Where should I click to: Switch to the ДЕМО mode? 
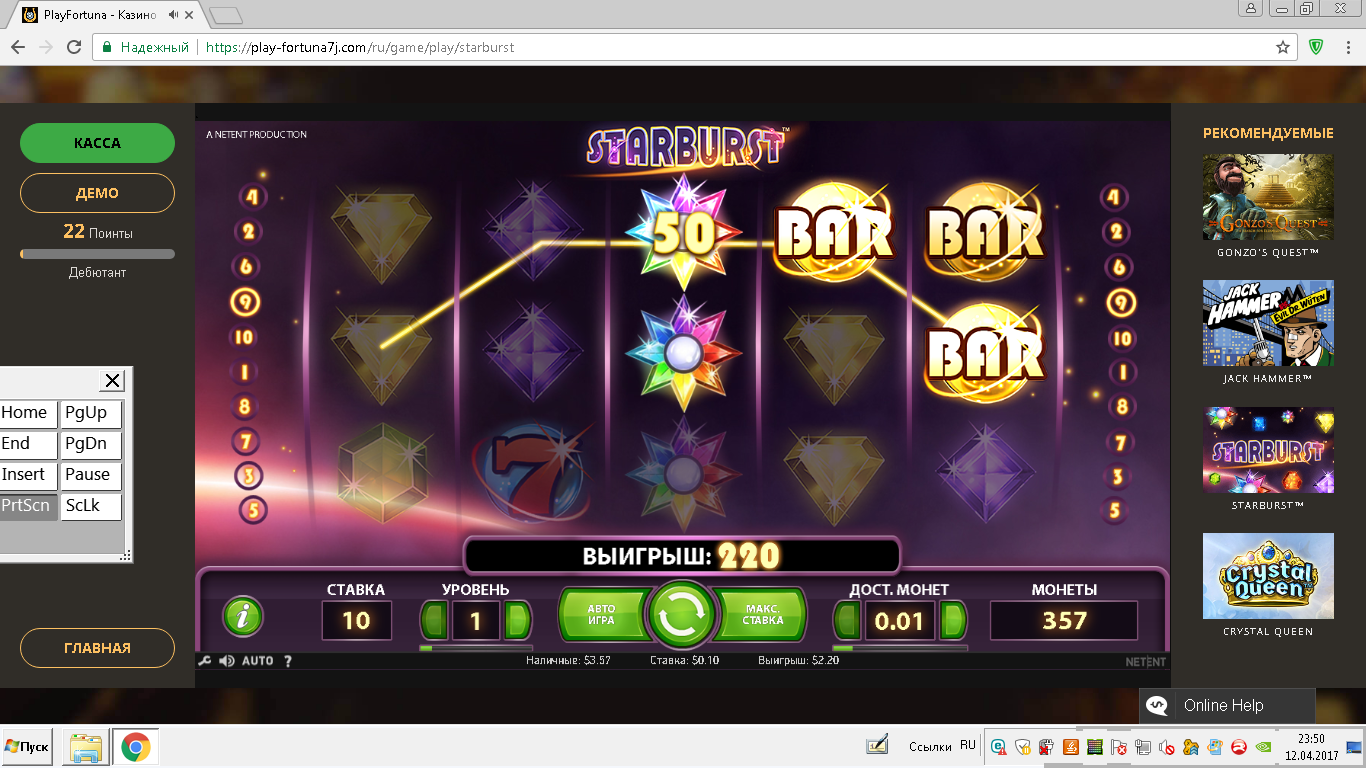click(97, 193)
